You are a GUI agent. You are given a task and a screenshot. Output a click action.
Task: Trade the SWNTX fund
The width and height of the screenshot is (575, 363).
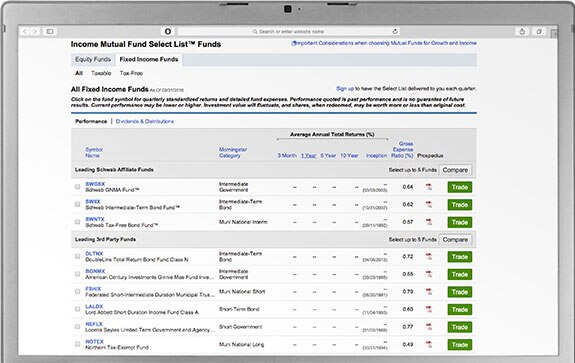point(460,223)
